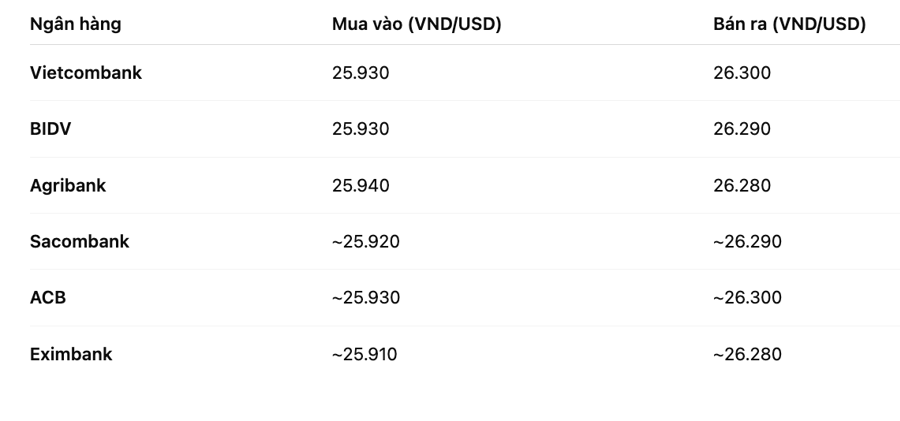Click Agribank selling rate 26.280

click(x=742, y=186)
